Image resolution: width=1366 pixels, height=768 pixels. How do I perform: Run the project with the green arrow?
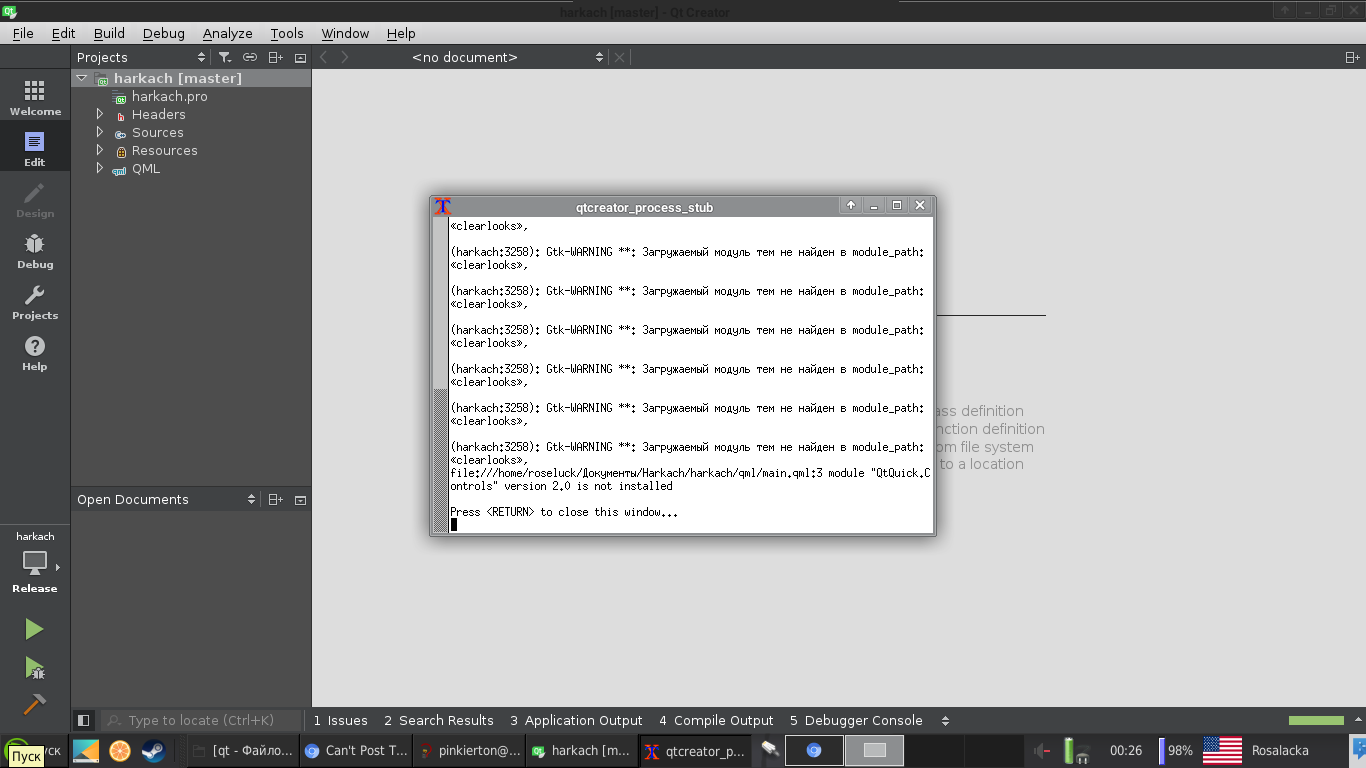click(35, 629)
